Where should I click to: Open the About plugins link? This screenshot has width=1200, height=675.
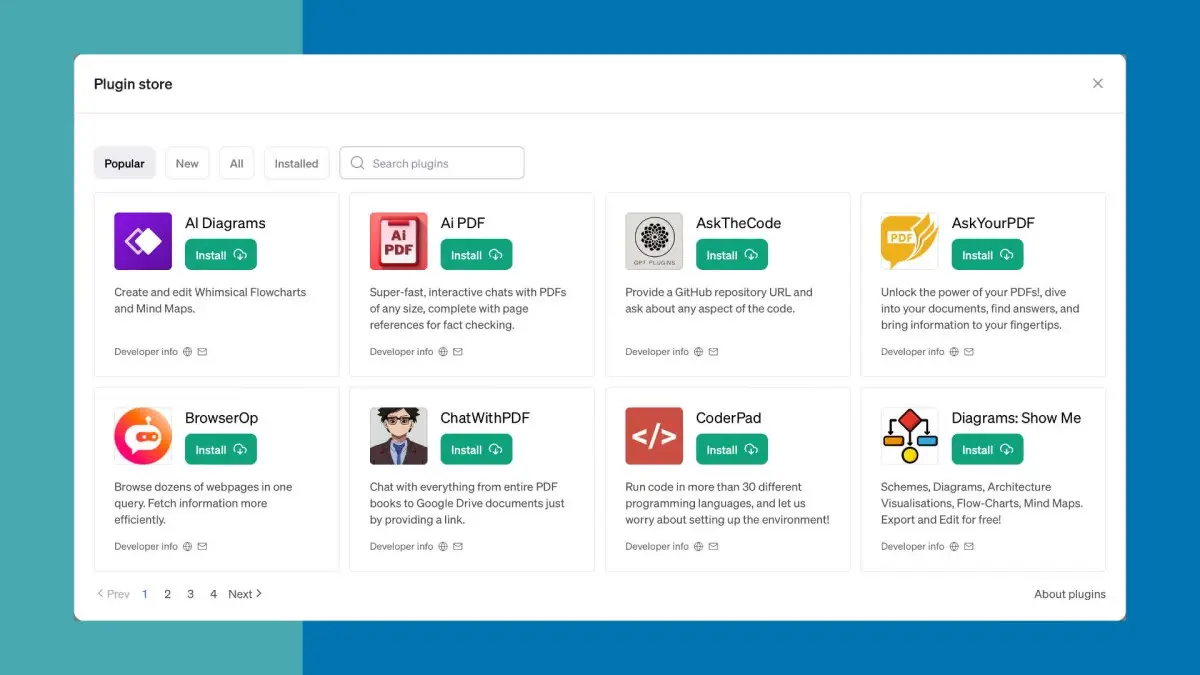[1070, 594]
